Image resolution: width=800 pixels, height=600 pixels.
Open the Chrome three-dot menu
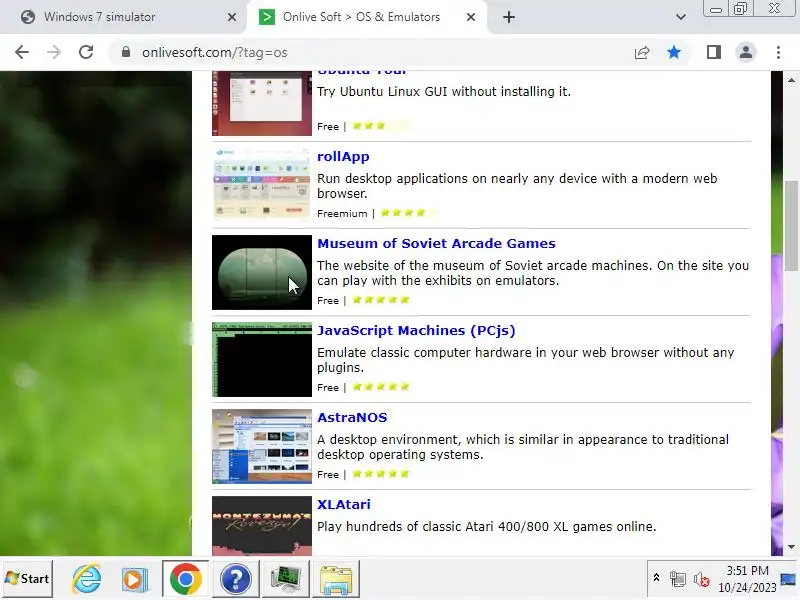pyautogui.click(x=778, y=52)
